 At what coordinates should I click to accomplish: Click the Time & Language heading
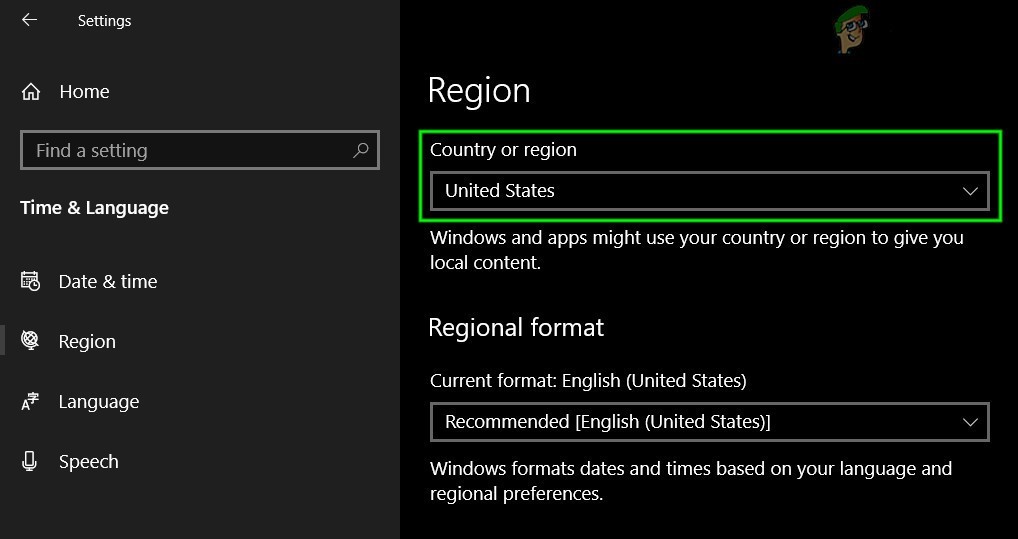94,208
